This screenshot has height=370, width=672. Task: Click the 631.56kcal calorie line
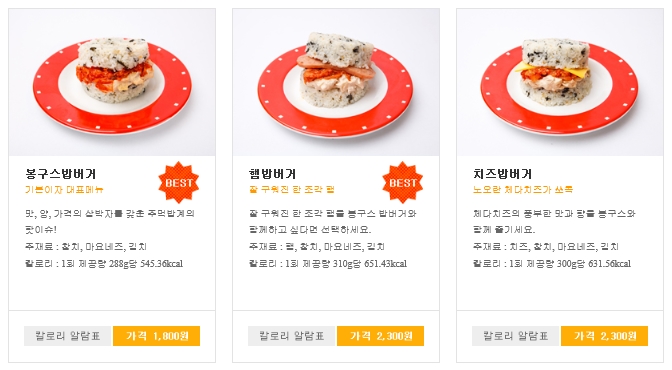(x=552, y=263)
